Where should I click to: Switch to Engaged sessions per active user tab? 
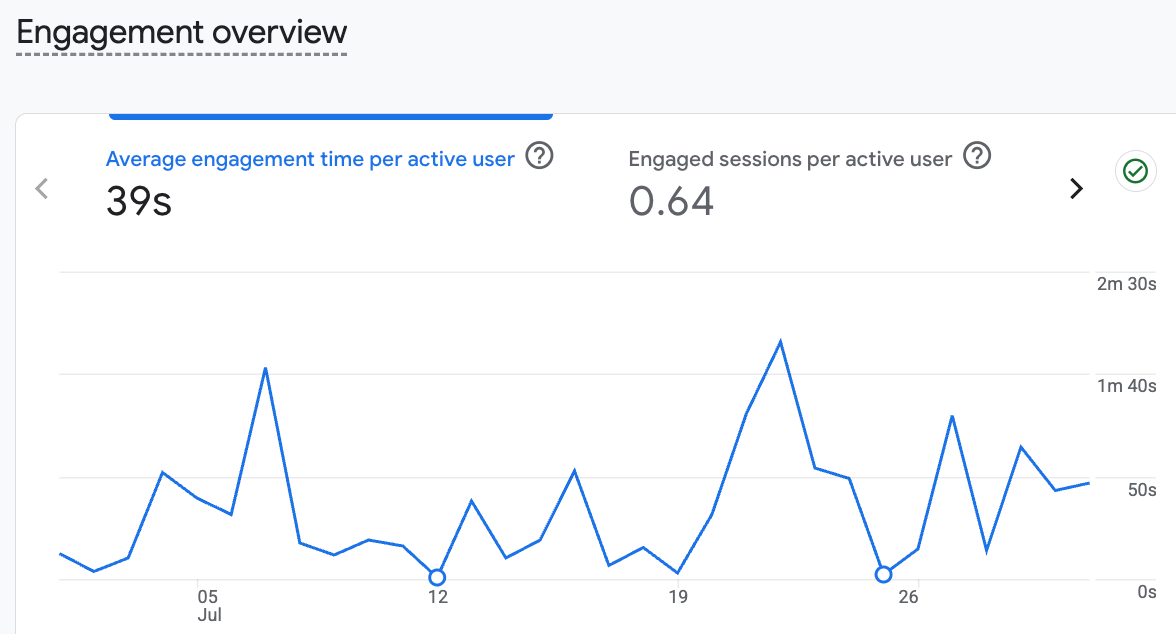(790, 159)
